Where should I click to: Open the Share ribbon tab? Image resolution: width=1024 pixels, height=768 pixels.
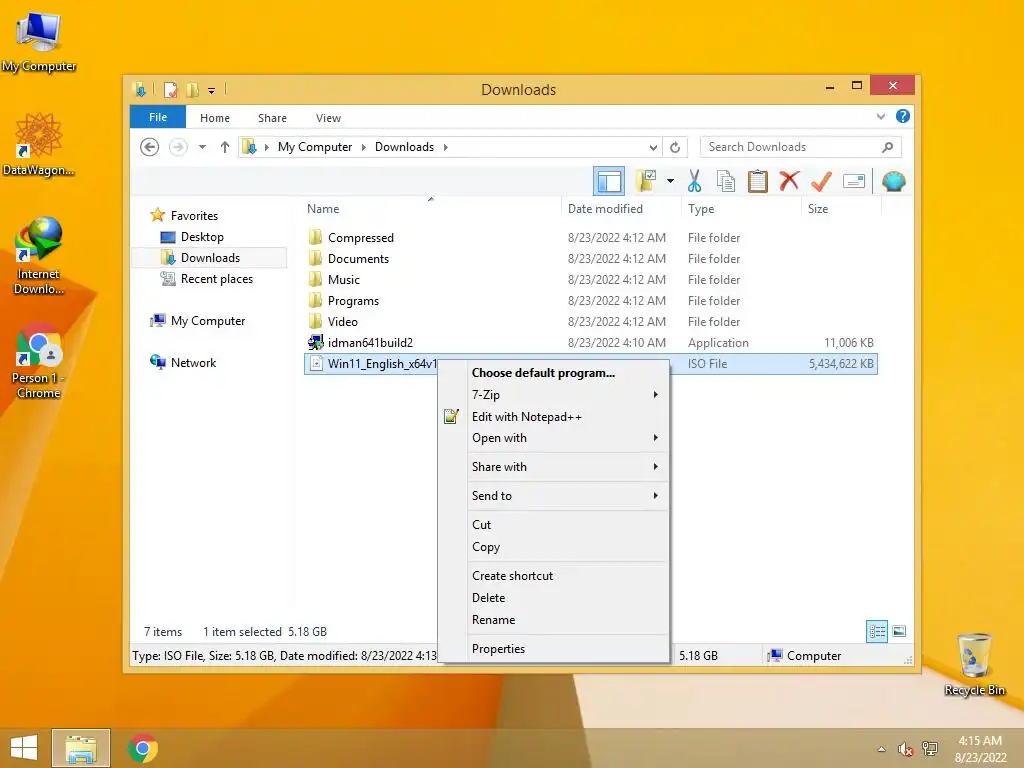tap(272, 118)
